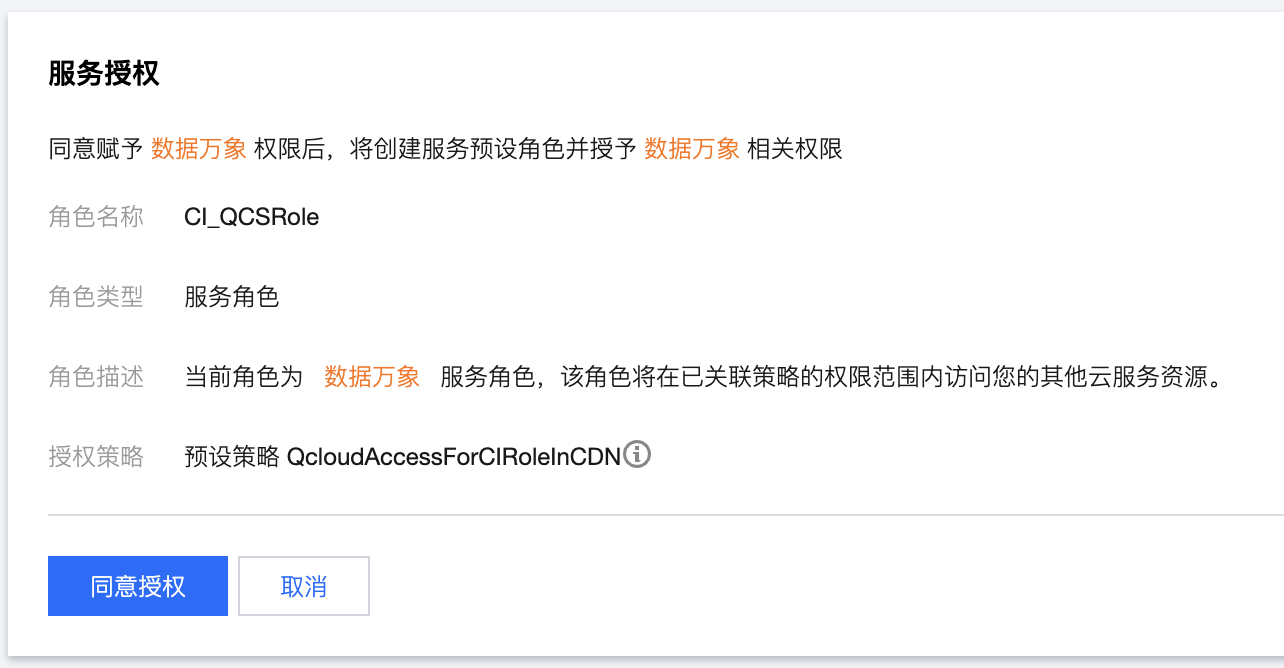
Task: Open the 数据万象 link before 相关权限
Action: click(691, 150)
